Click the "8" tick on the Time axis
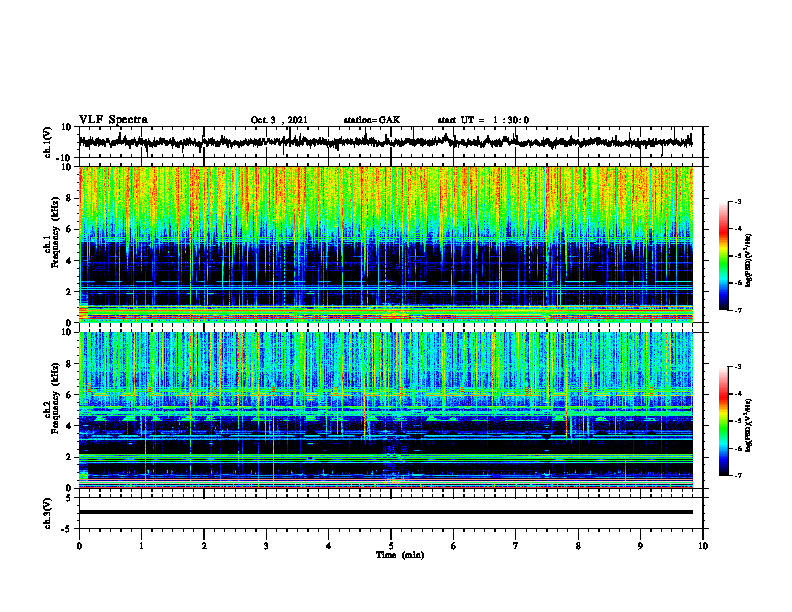 point(578,546)
